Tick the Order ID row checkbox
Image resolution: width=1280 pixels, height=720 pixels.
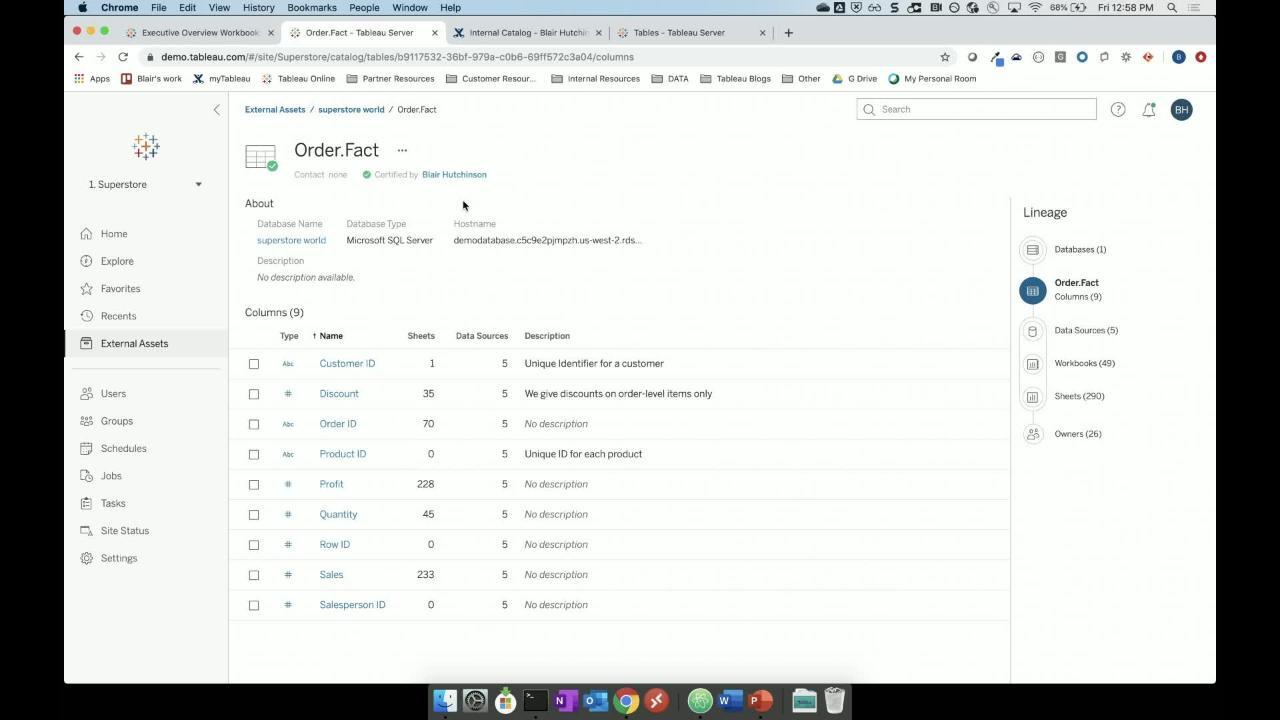point(254,424)
